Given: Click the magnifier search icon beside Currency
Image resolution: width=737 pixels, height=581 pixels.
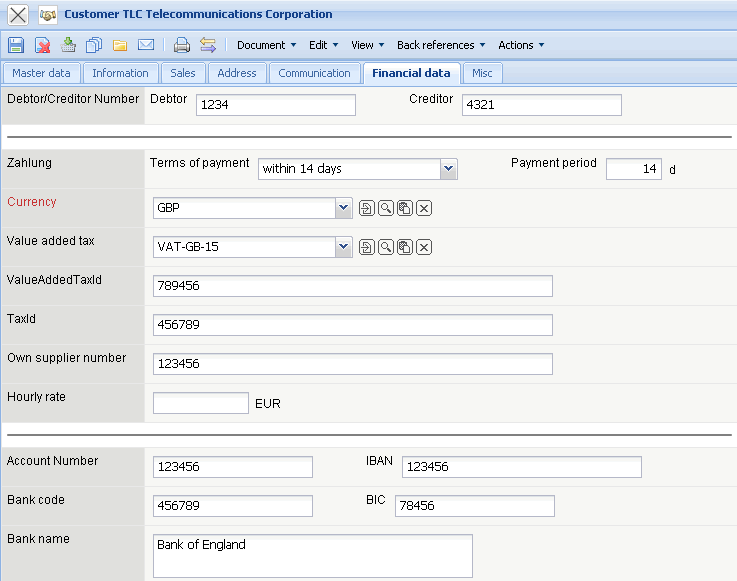Looking at the screenshot, I should [x=386, y=208].
